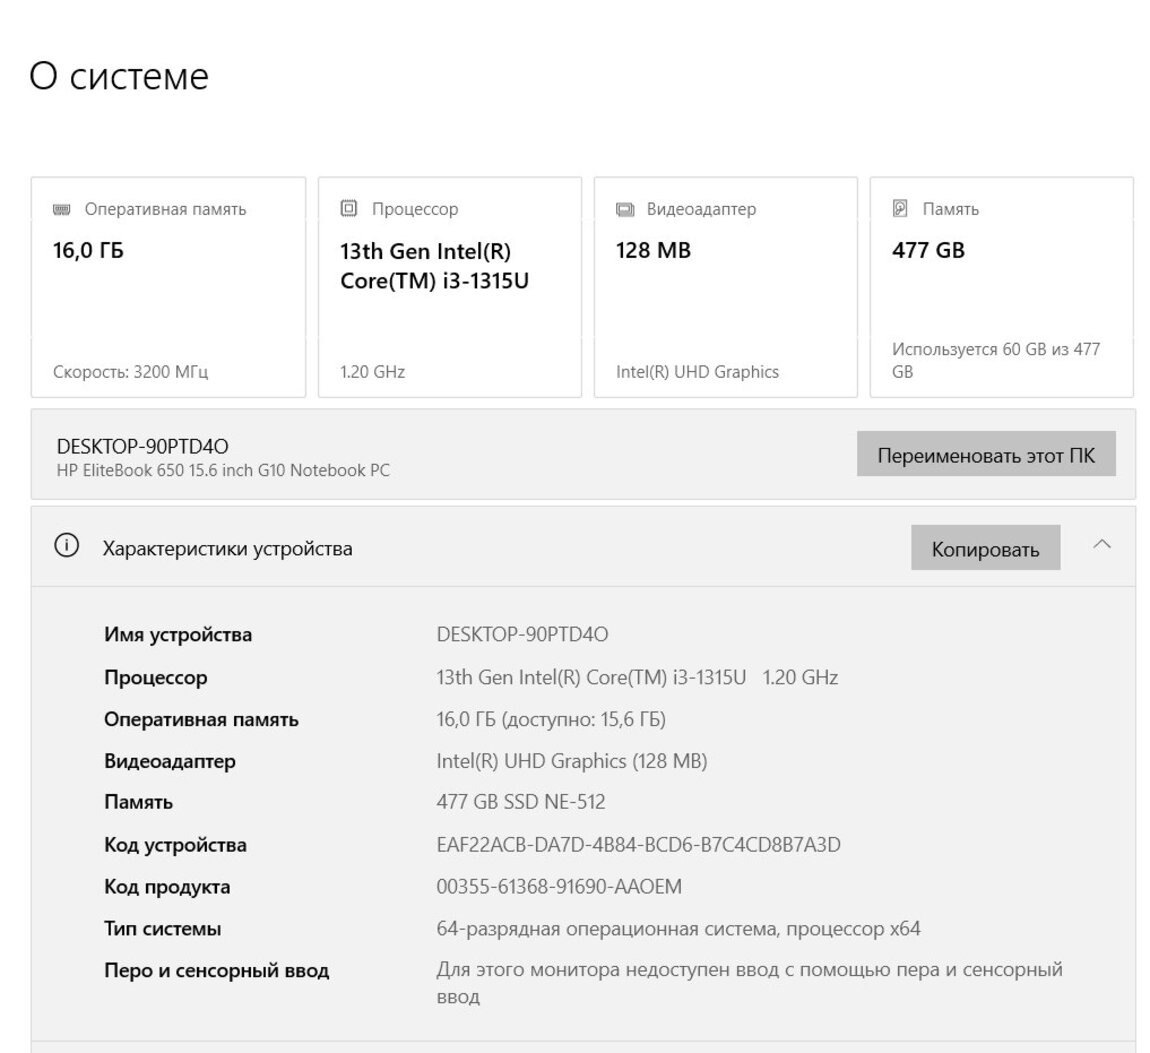Click the storage disk icon beside Память
Image resolution: width=1150 pixels, height=1053 pixels.
900,209
